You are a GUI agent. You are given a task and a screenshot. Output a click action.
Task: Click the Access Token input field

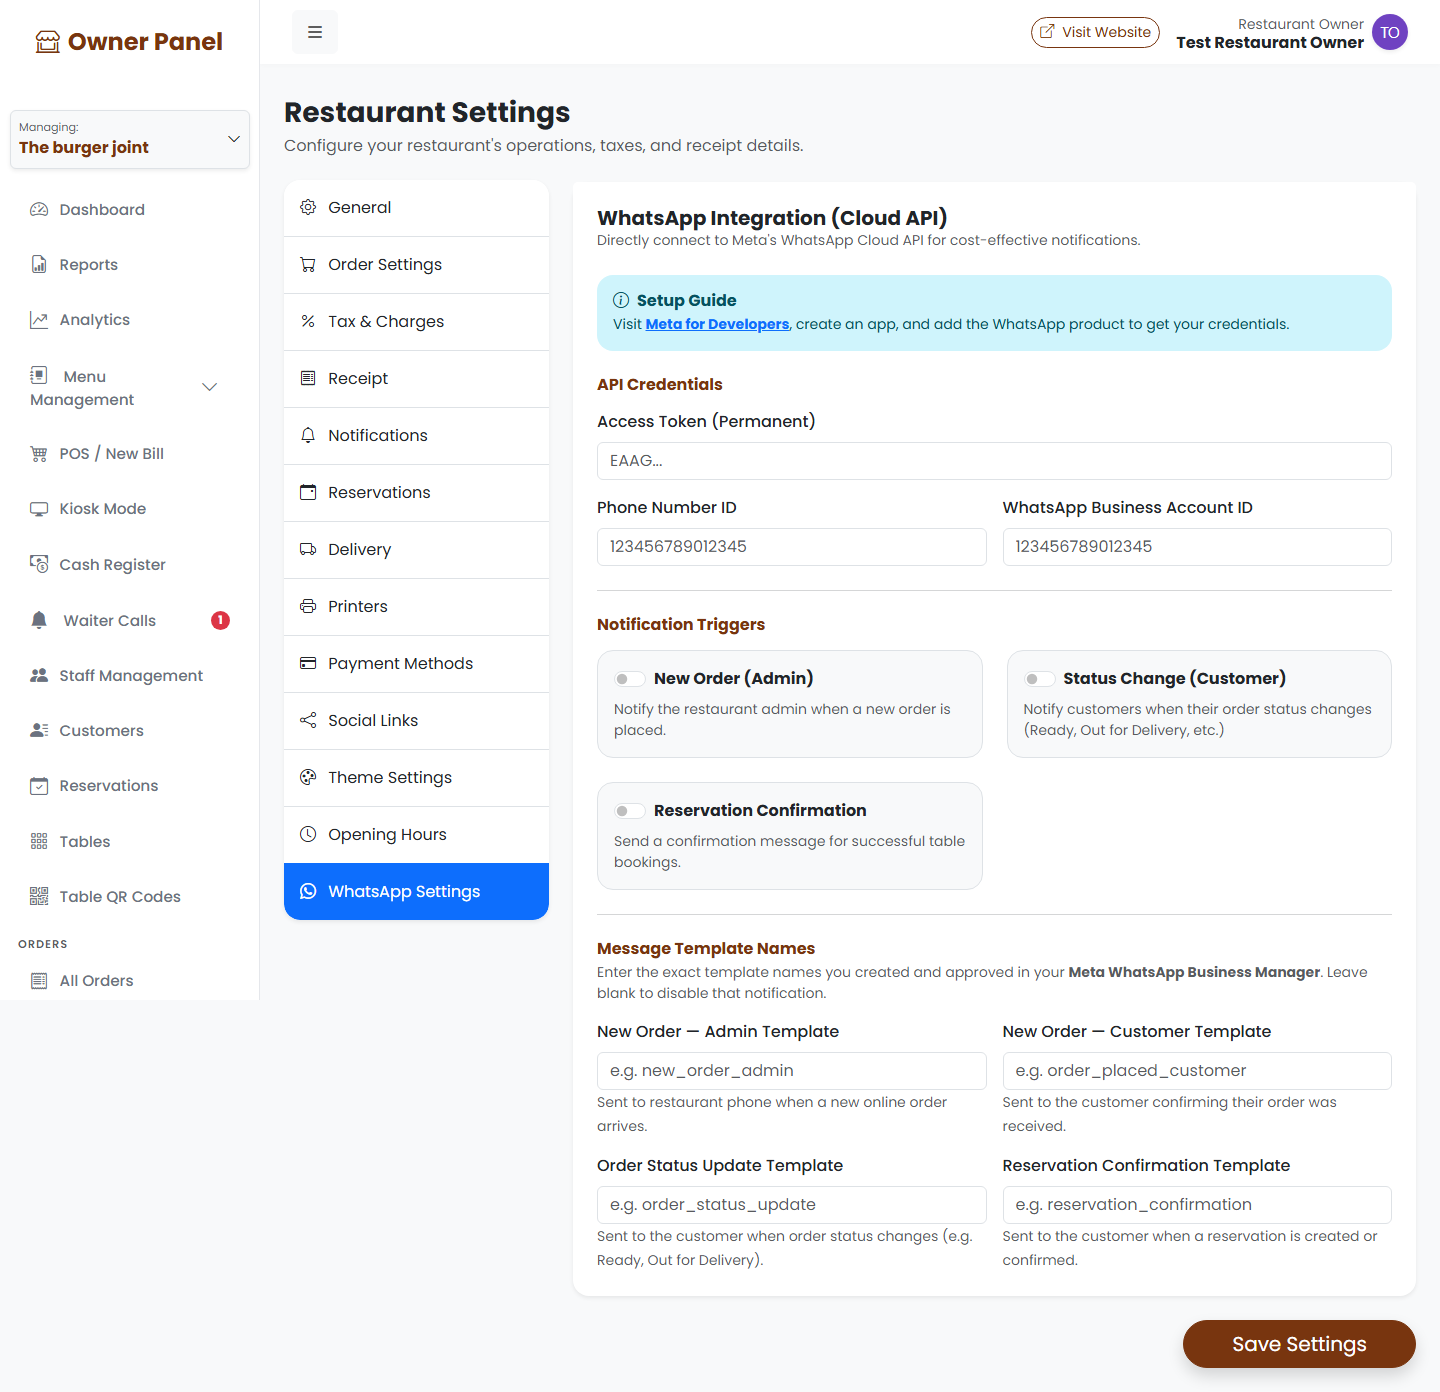click(x=994, y=461)
